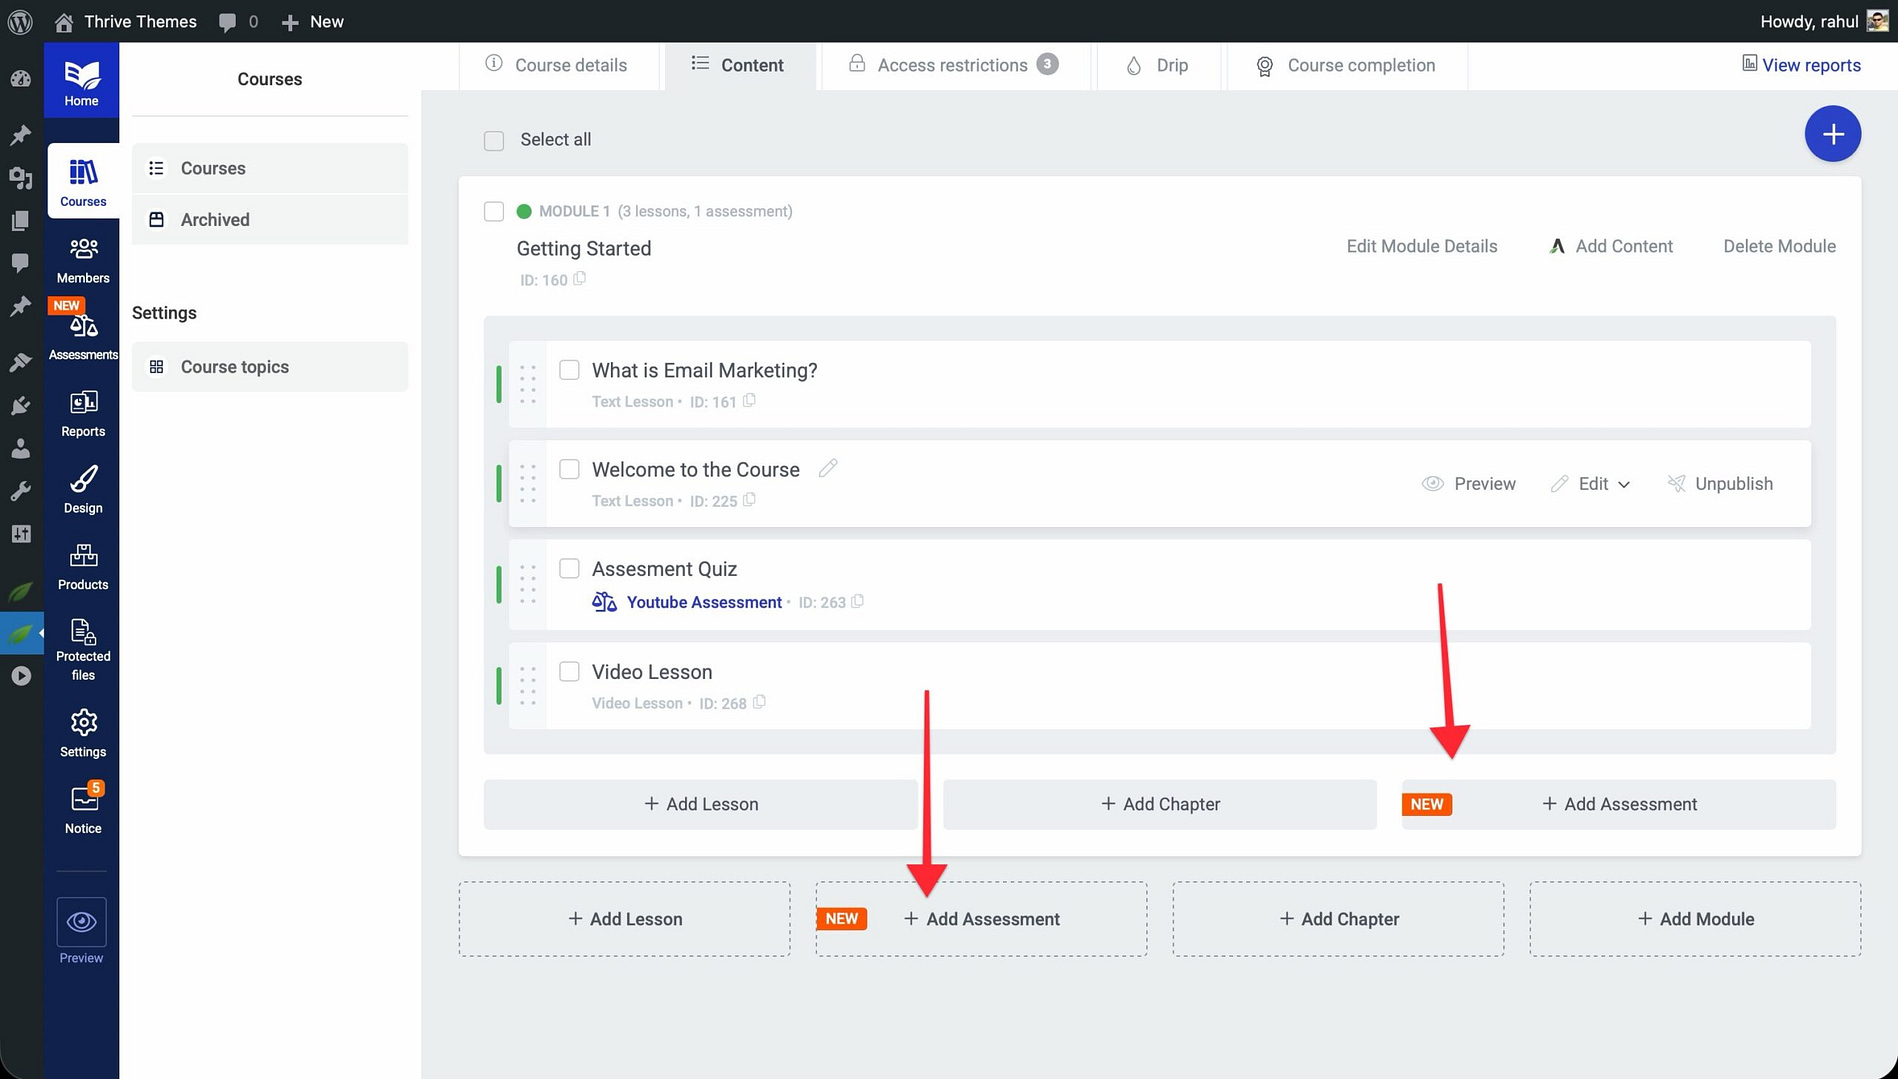Click the blue plus add button
The height and width of the screenshot is (1079, 1898).
(1832, 134)
